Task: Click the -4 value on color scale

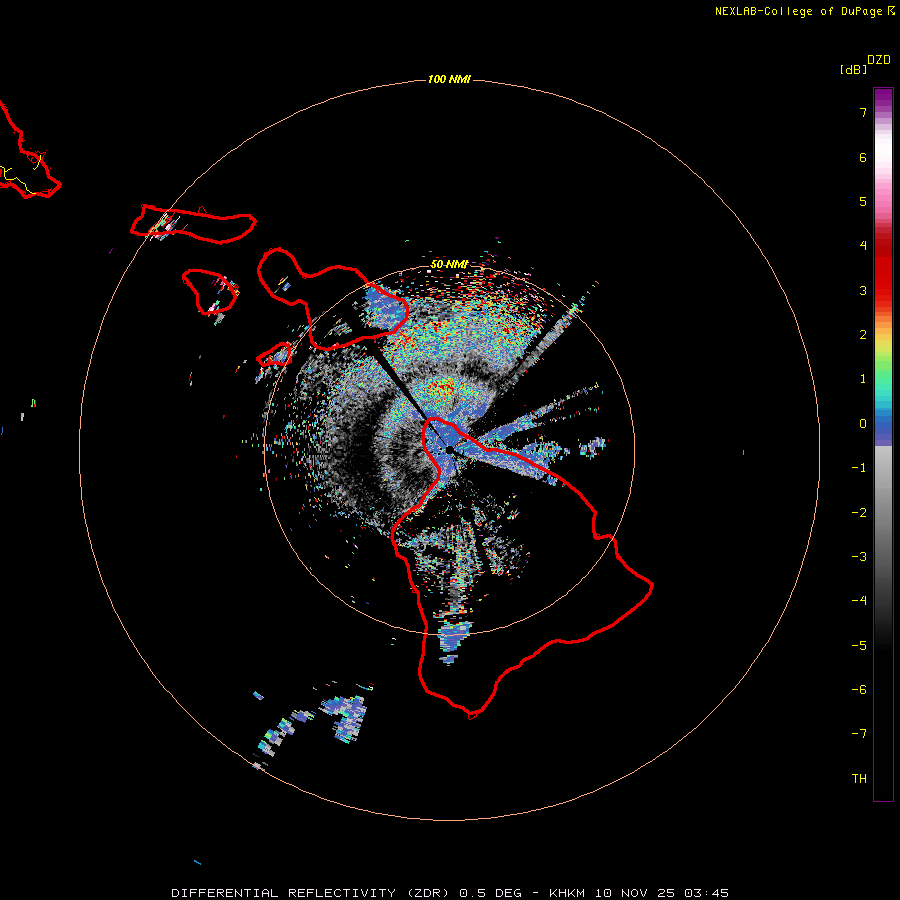Action: point(859,601)
